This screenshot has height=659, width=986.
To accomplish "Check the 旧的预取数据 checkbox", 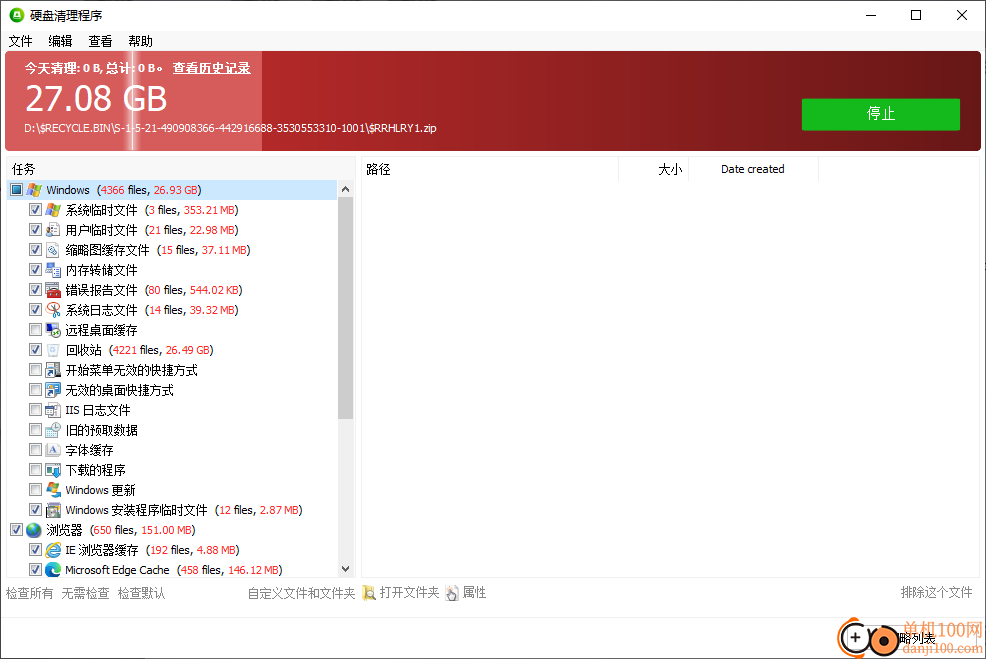I will (x=35, y=430).
